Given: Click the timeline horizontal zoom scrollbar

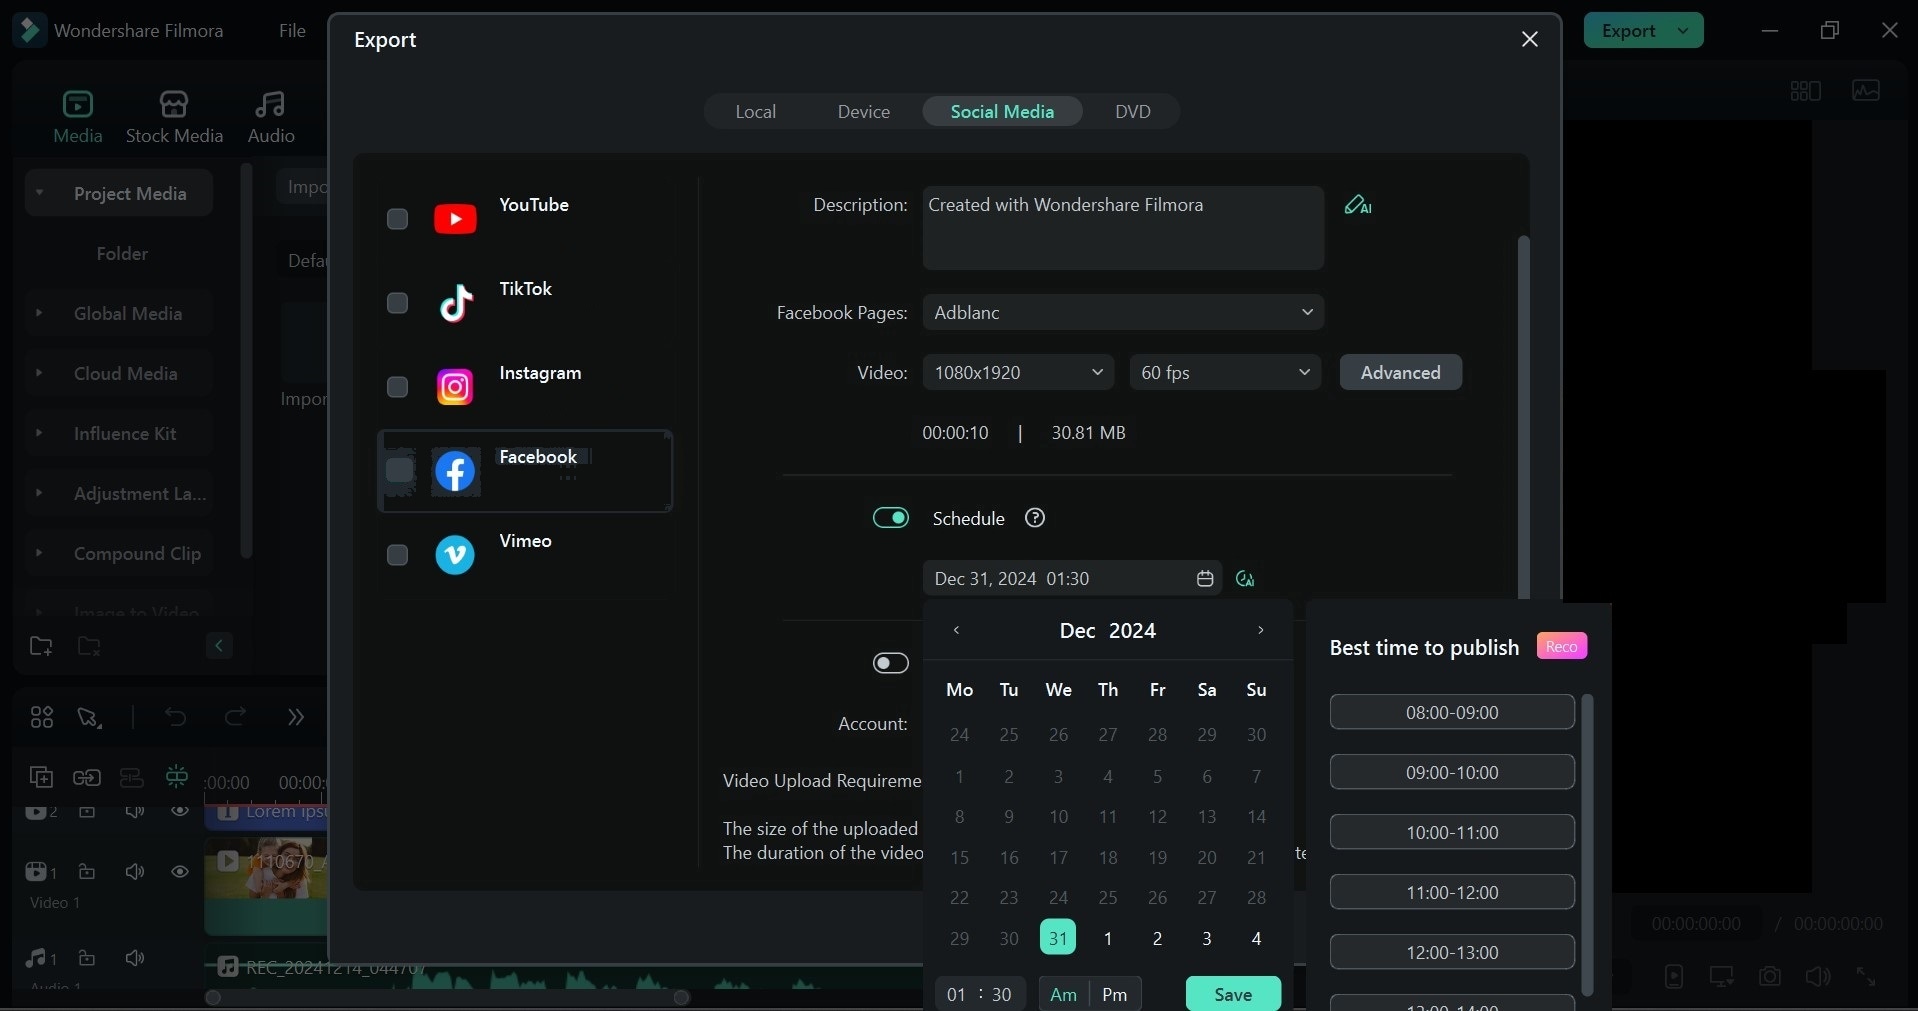Looking at the screenshot, I should tap(447, 997).
